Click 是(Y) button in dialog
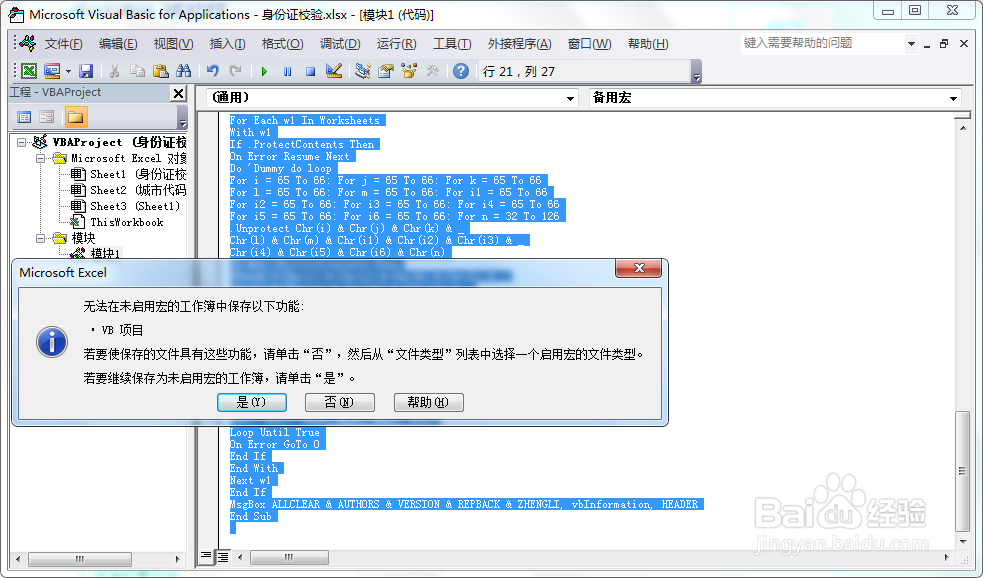This screenshot has height=578, width=983. (x=251, y=402)
